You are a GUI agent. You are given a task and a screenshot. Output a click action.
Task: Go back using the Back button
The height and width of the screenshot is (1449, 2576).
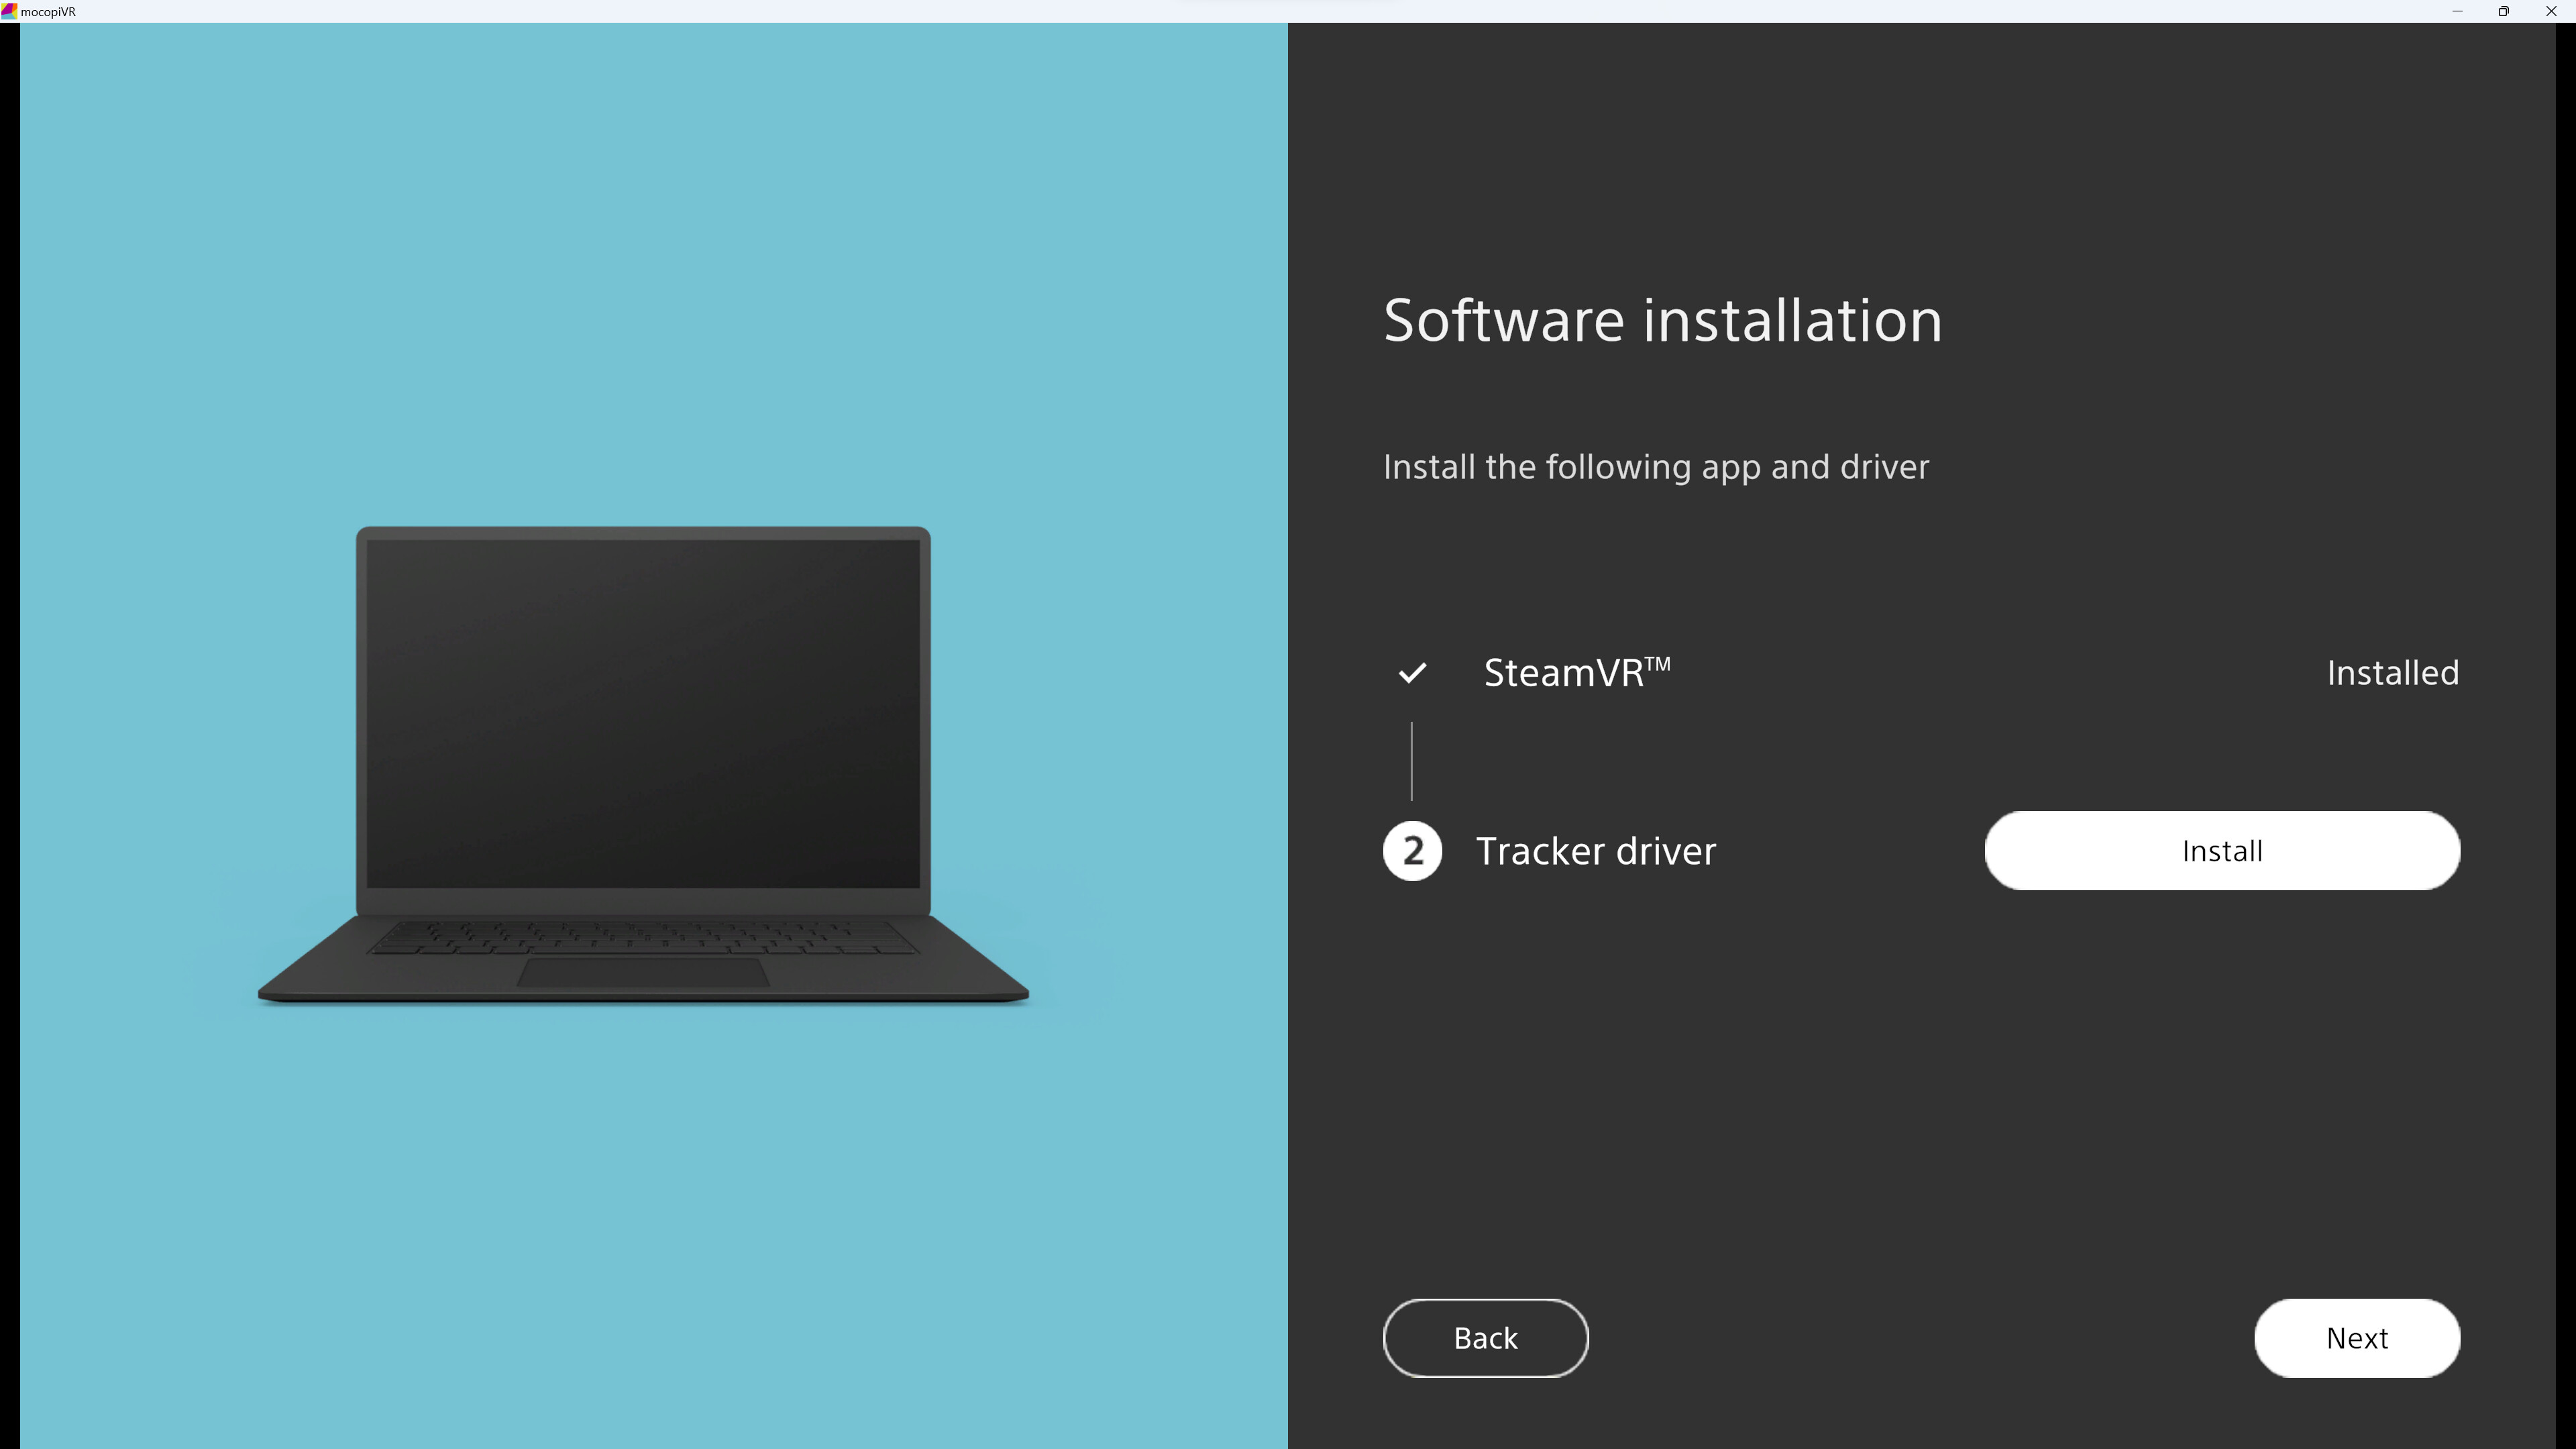tap(1485, 1338)
